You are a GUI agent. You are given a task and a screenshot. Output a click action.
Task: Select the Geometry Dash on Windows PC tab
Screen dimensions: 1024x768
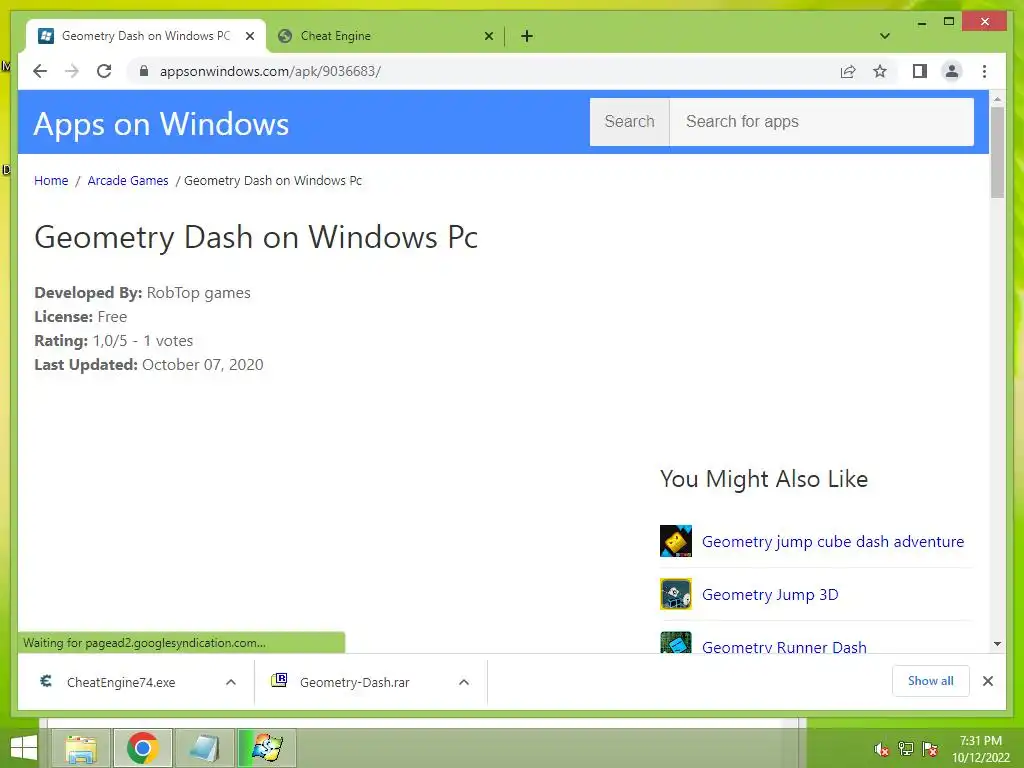146,36
